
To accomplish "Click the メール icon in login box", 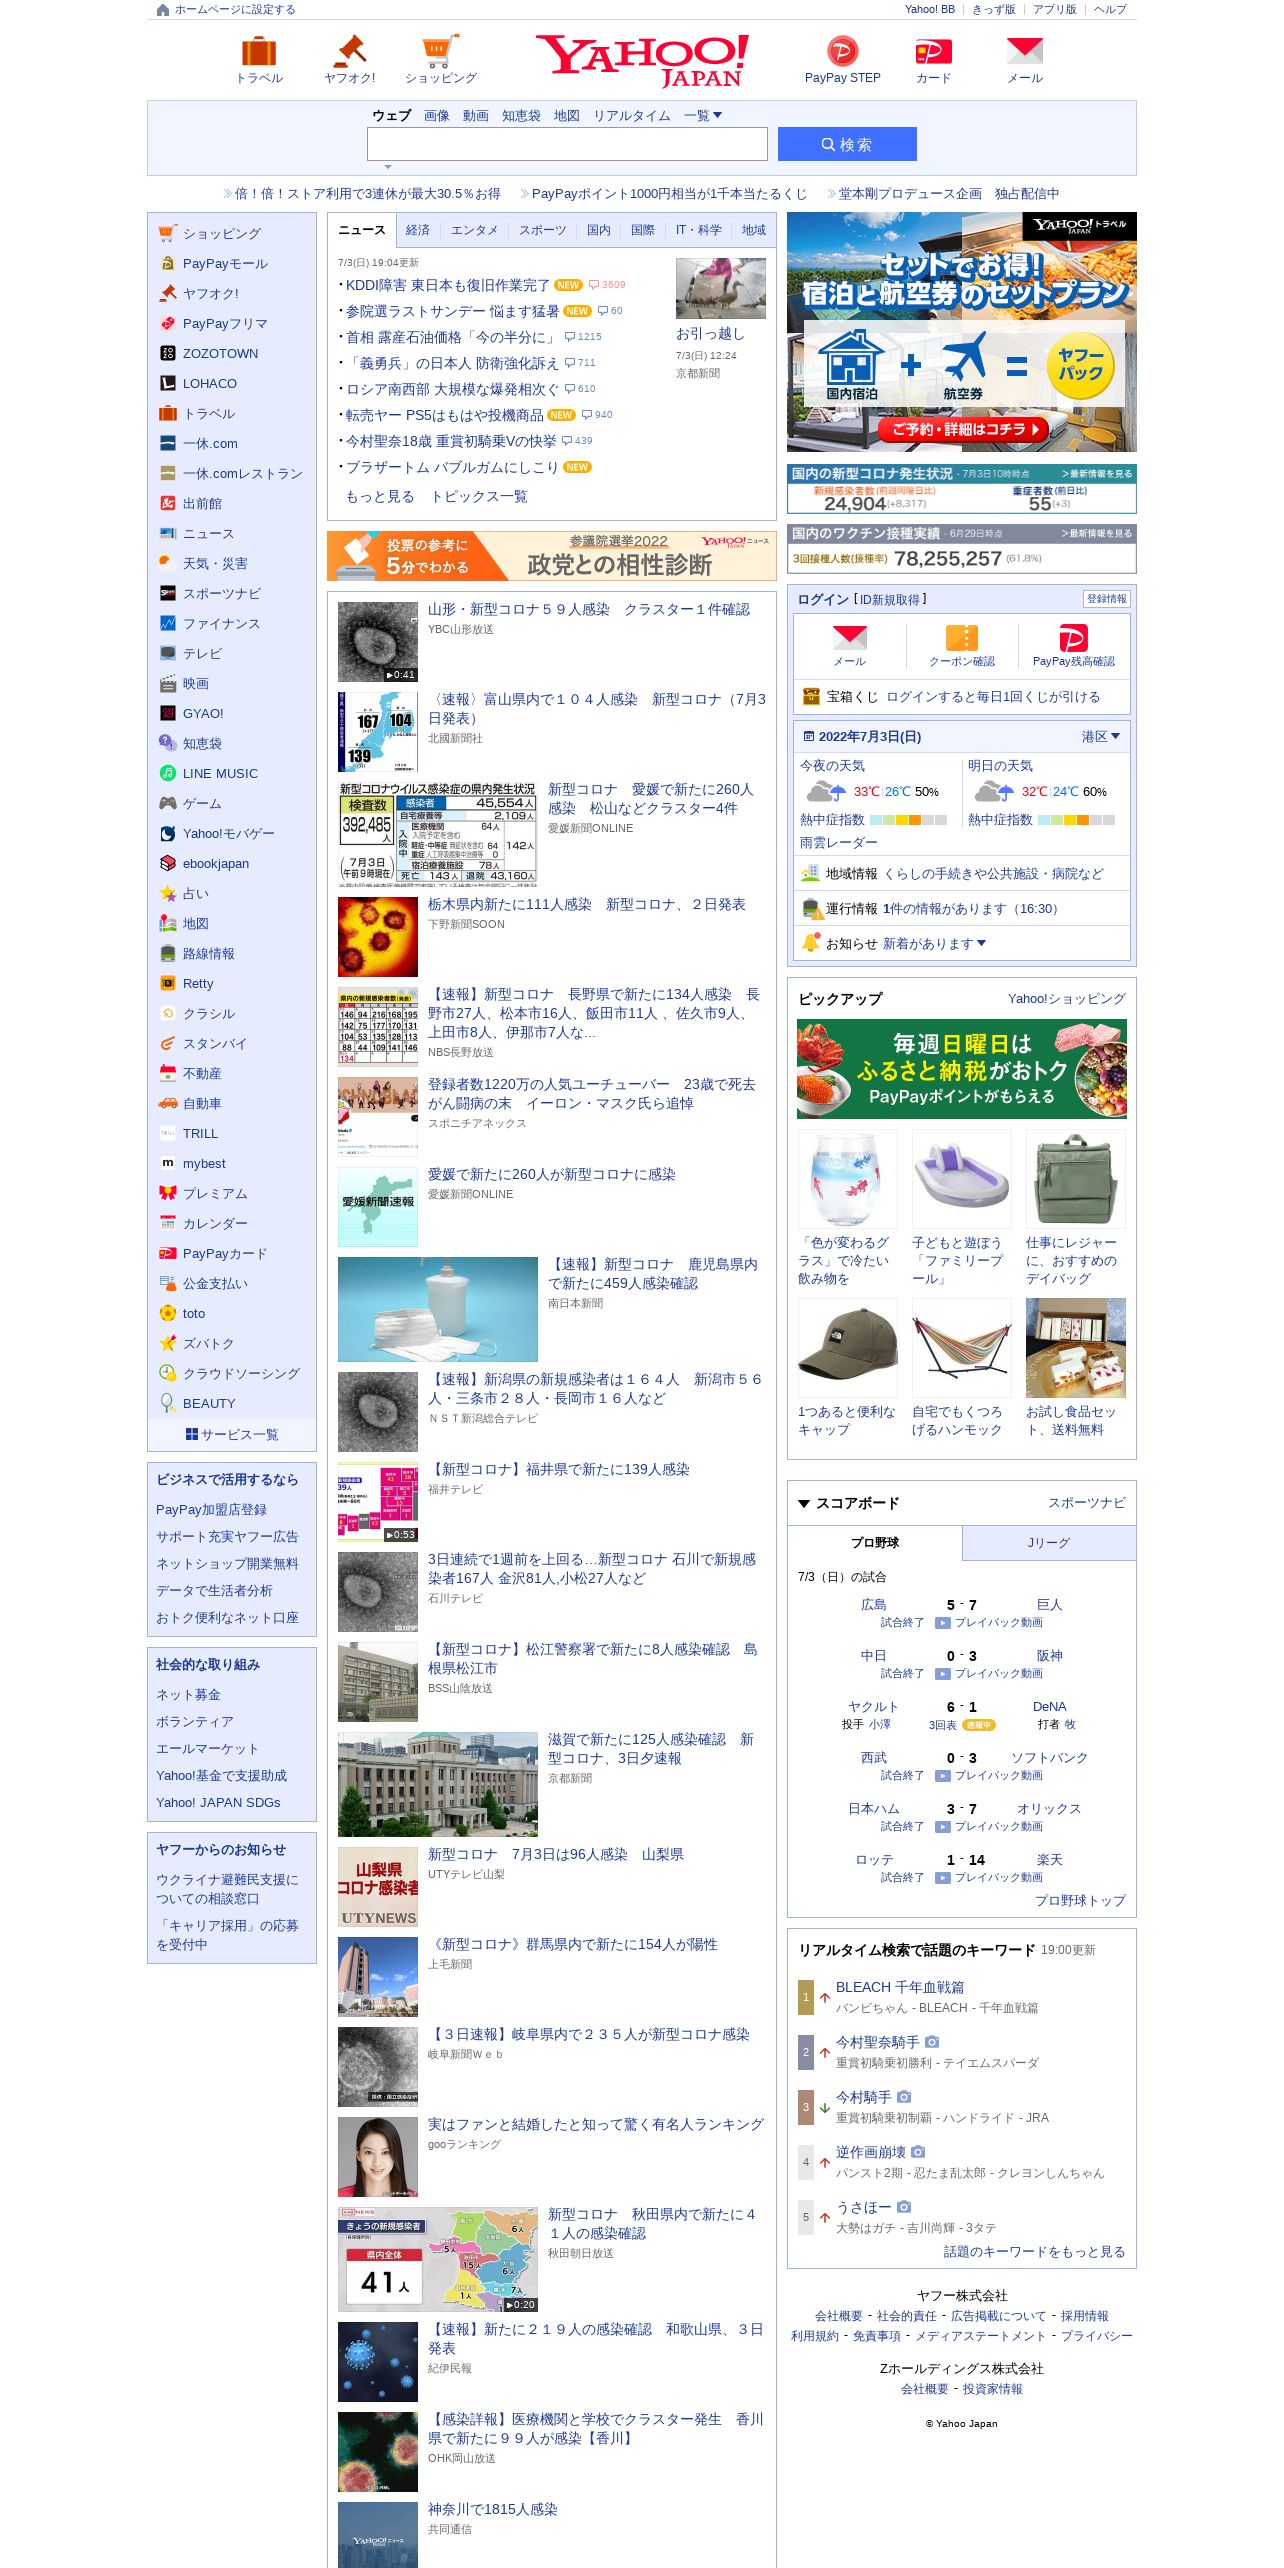I will (x=850, y=638).
